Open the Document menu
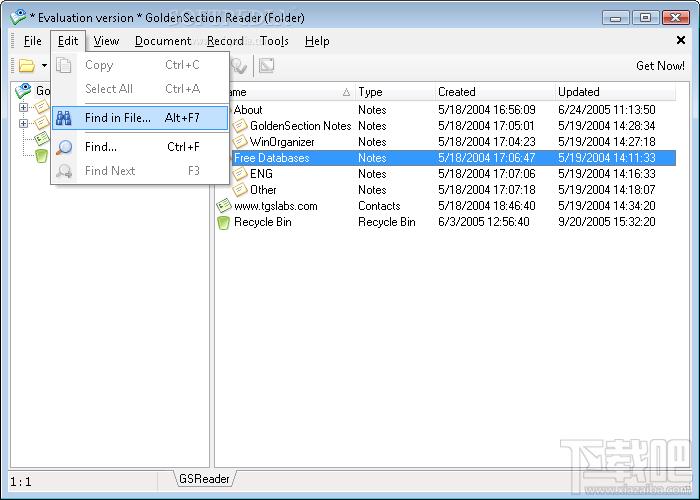Screen dimensions: 700x500 point(163,41)
